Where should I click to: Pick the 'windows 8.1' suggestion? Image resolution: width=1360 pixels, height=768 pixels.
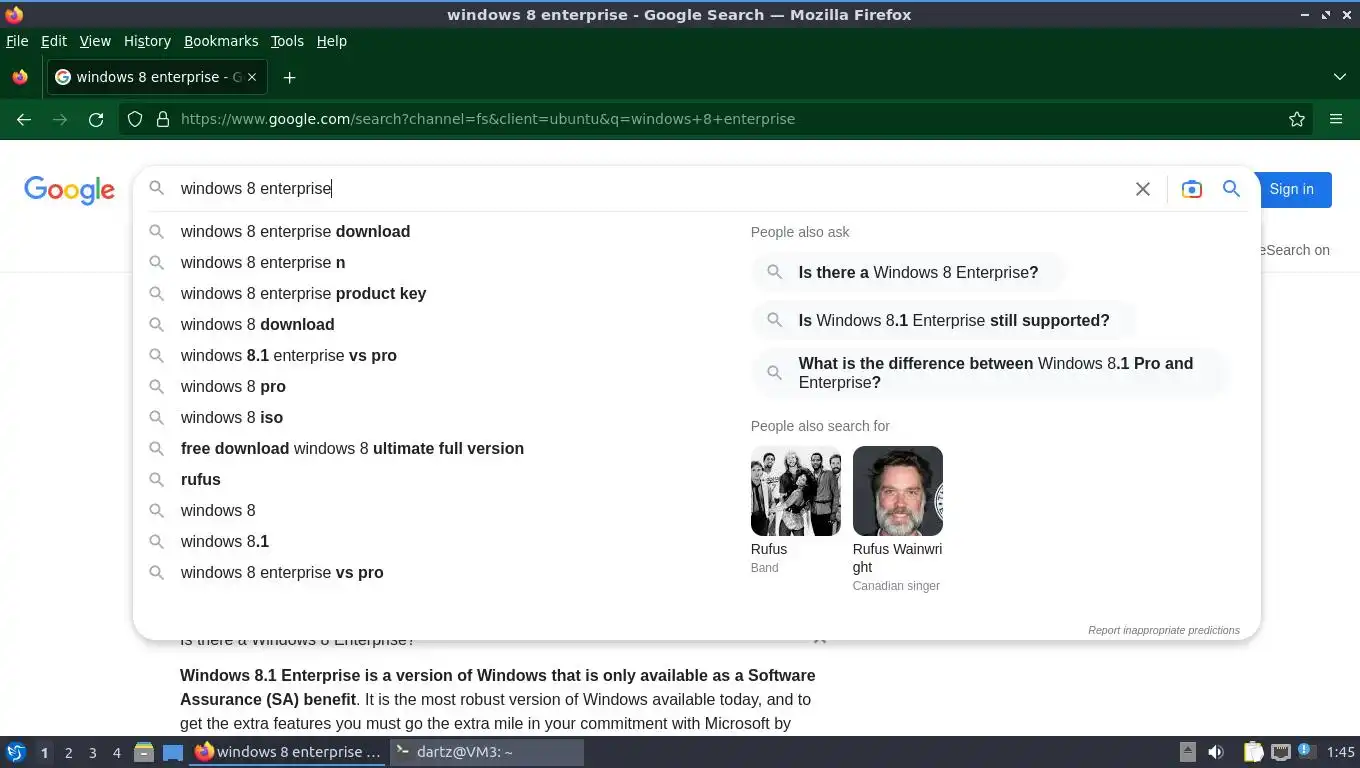pos(225,541)
